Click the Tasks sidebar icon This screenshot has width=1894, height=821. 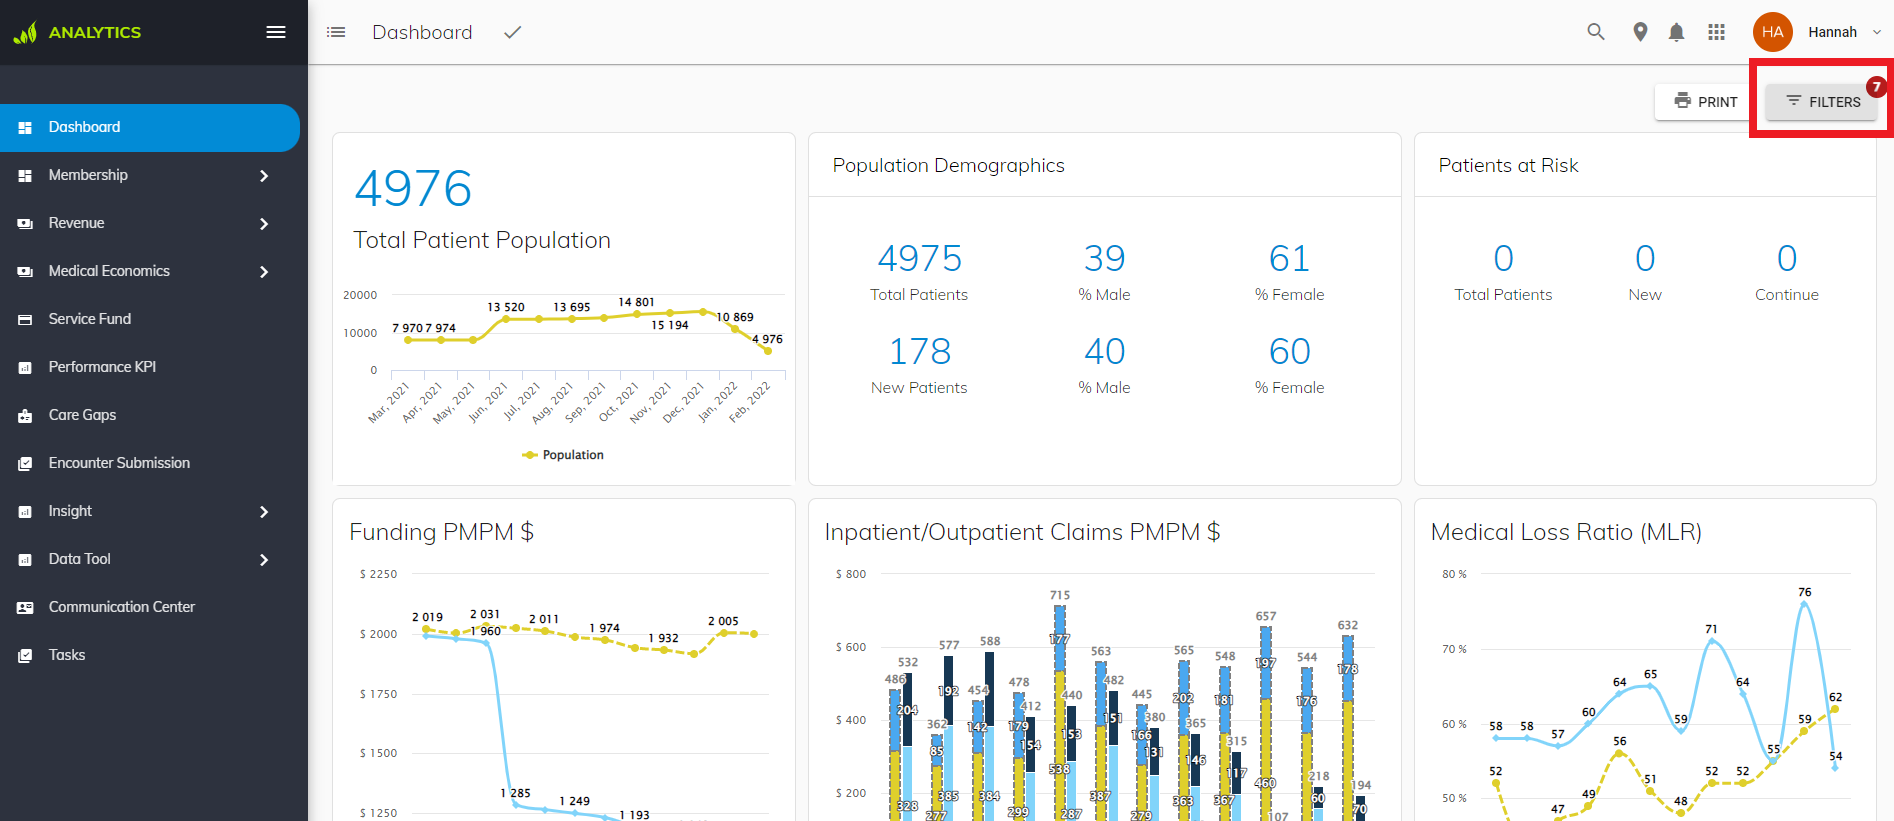25,656
